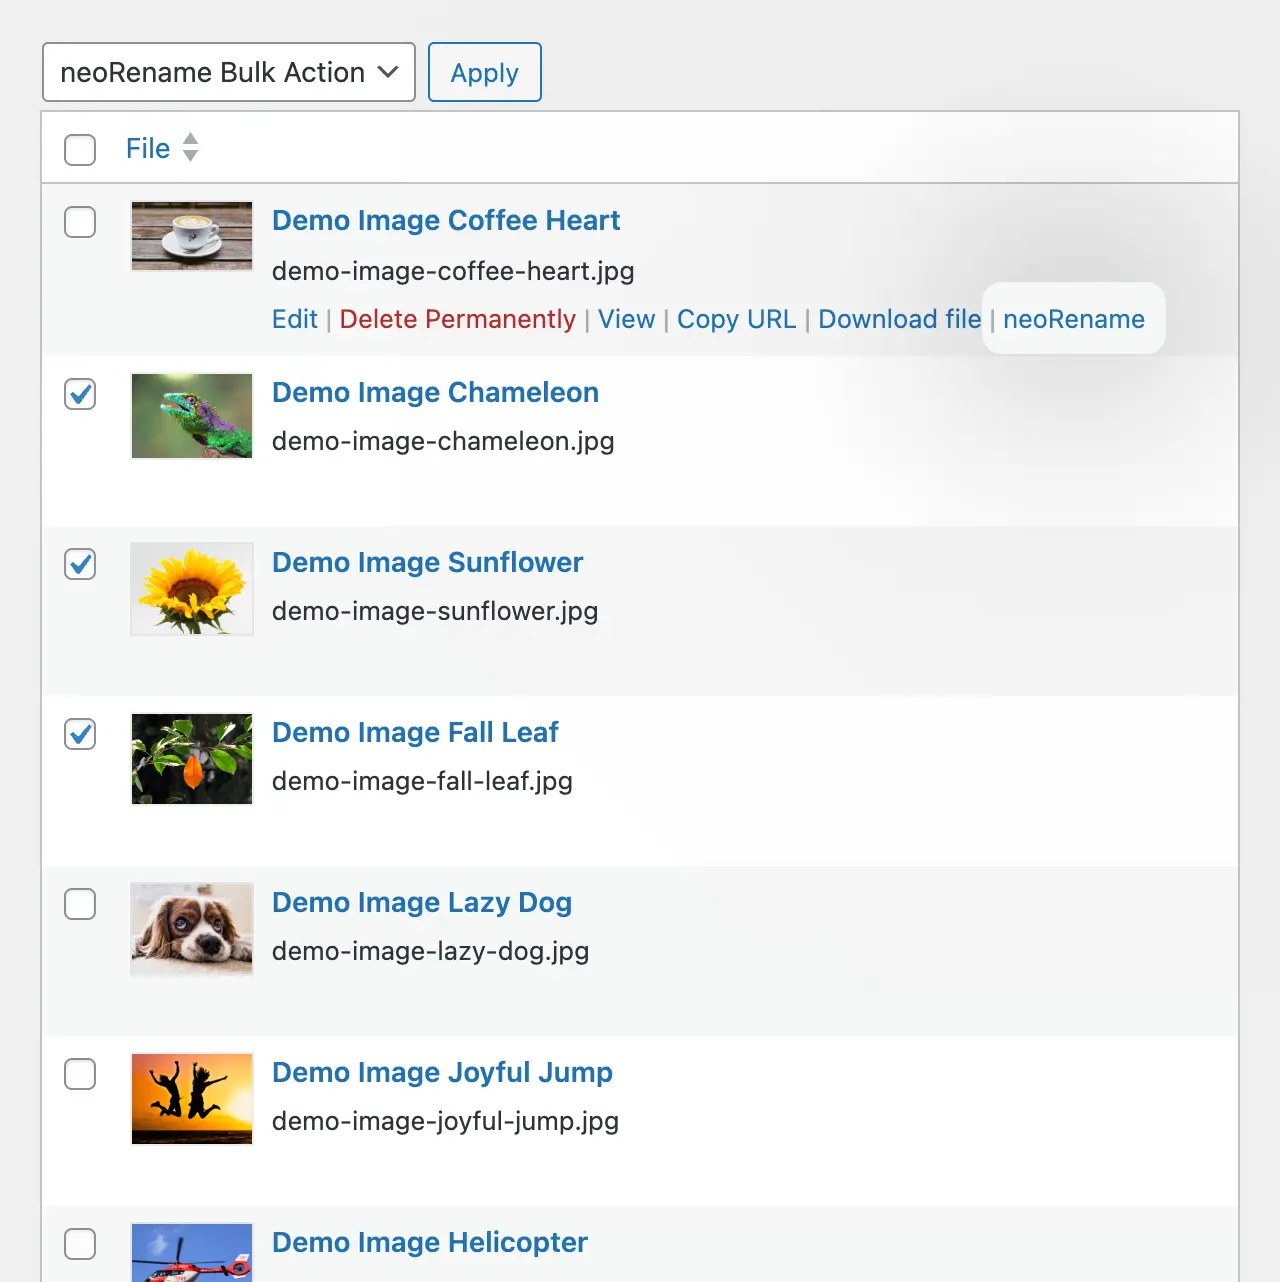Copy URL of the Coffee Heart image

pyautogui.click(x=736, y=319)
